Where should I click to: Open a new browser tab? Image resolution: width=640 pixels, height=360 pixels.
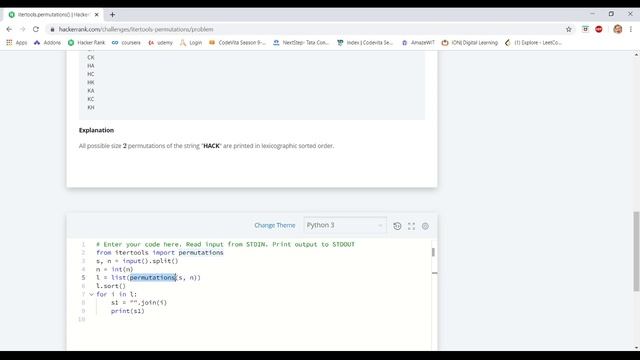tap(112, 15)
